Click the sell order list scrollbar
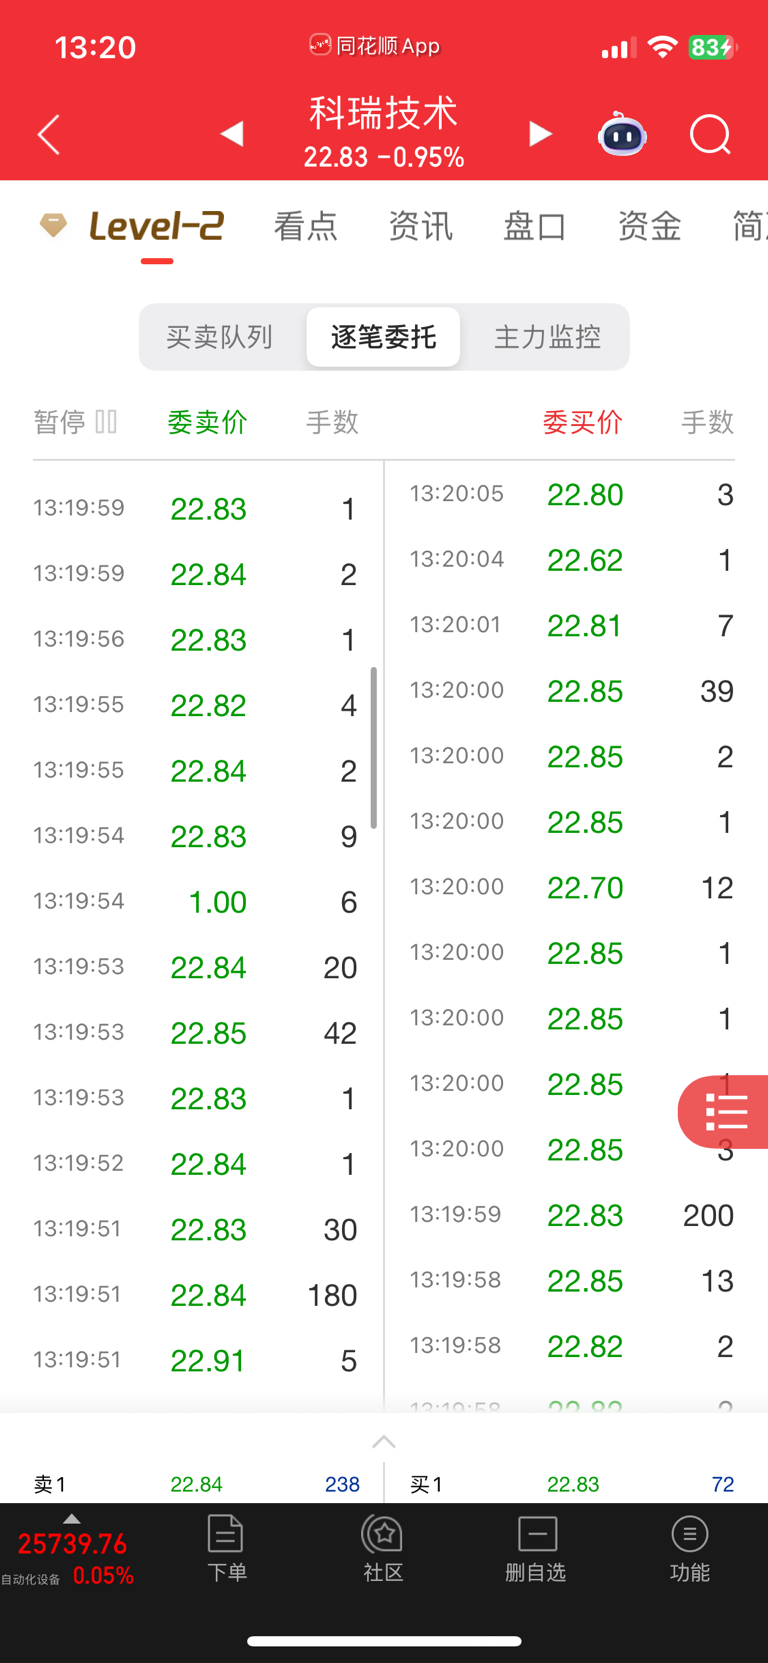Image resolution: width=768 pixels, height=1663 pixels. point(374,748)
